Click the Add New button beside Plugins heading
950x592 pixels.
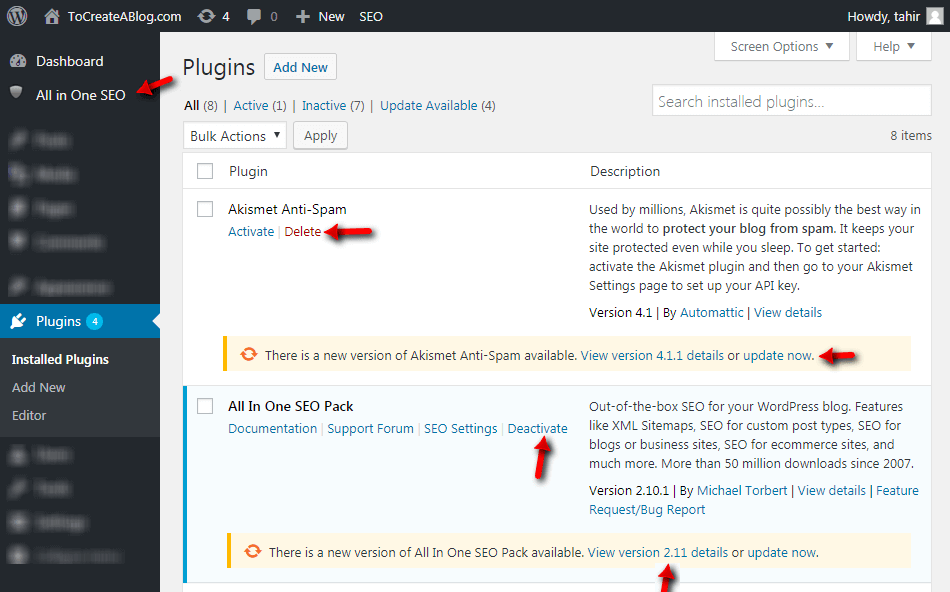click(301, 67)
